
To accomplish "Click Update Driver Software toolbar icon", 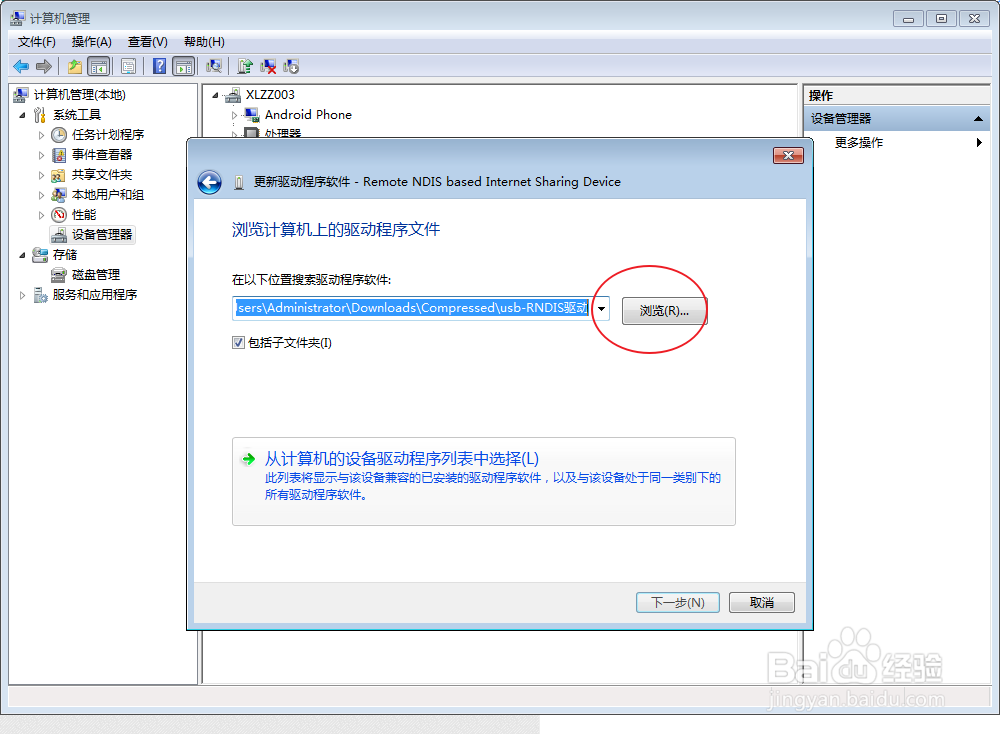I will click(245, 66).
